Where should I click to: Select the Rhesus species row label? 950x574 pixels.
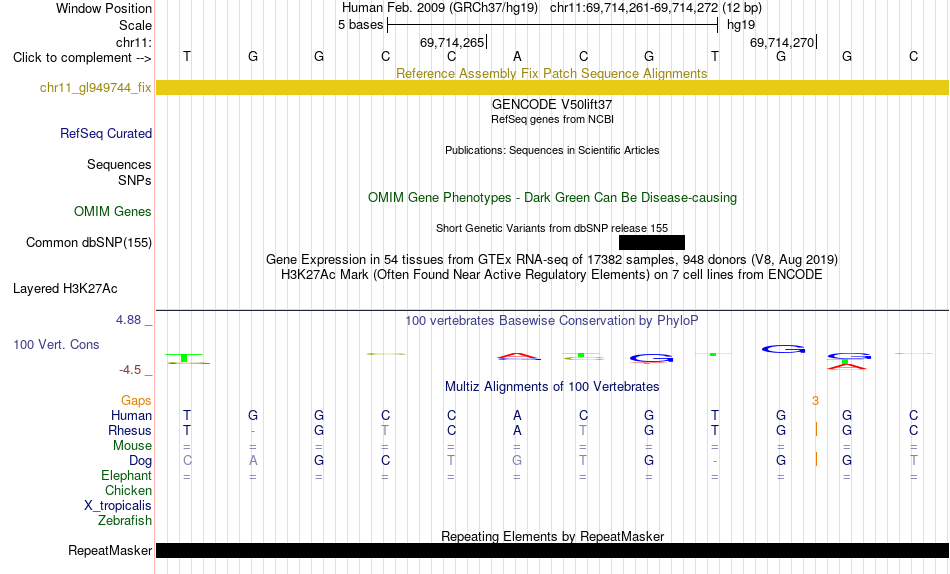tap(130, 430)
